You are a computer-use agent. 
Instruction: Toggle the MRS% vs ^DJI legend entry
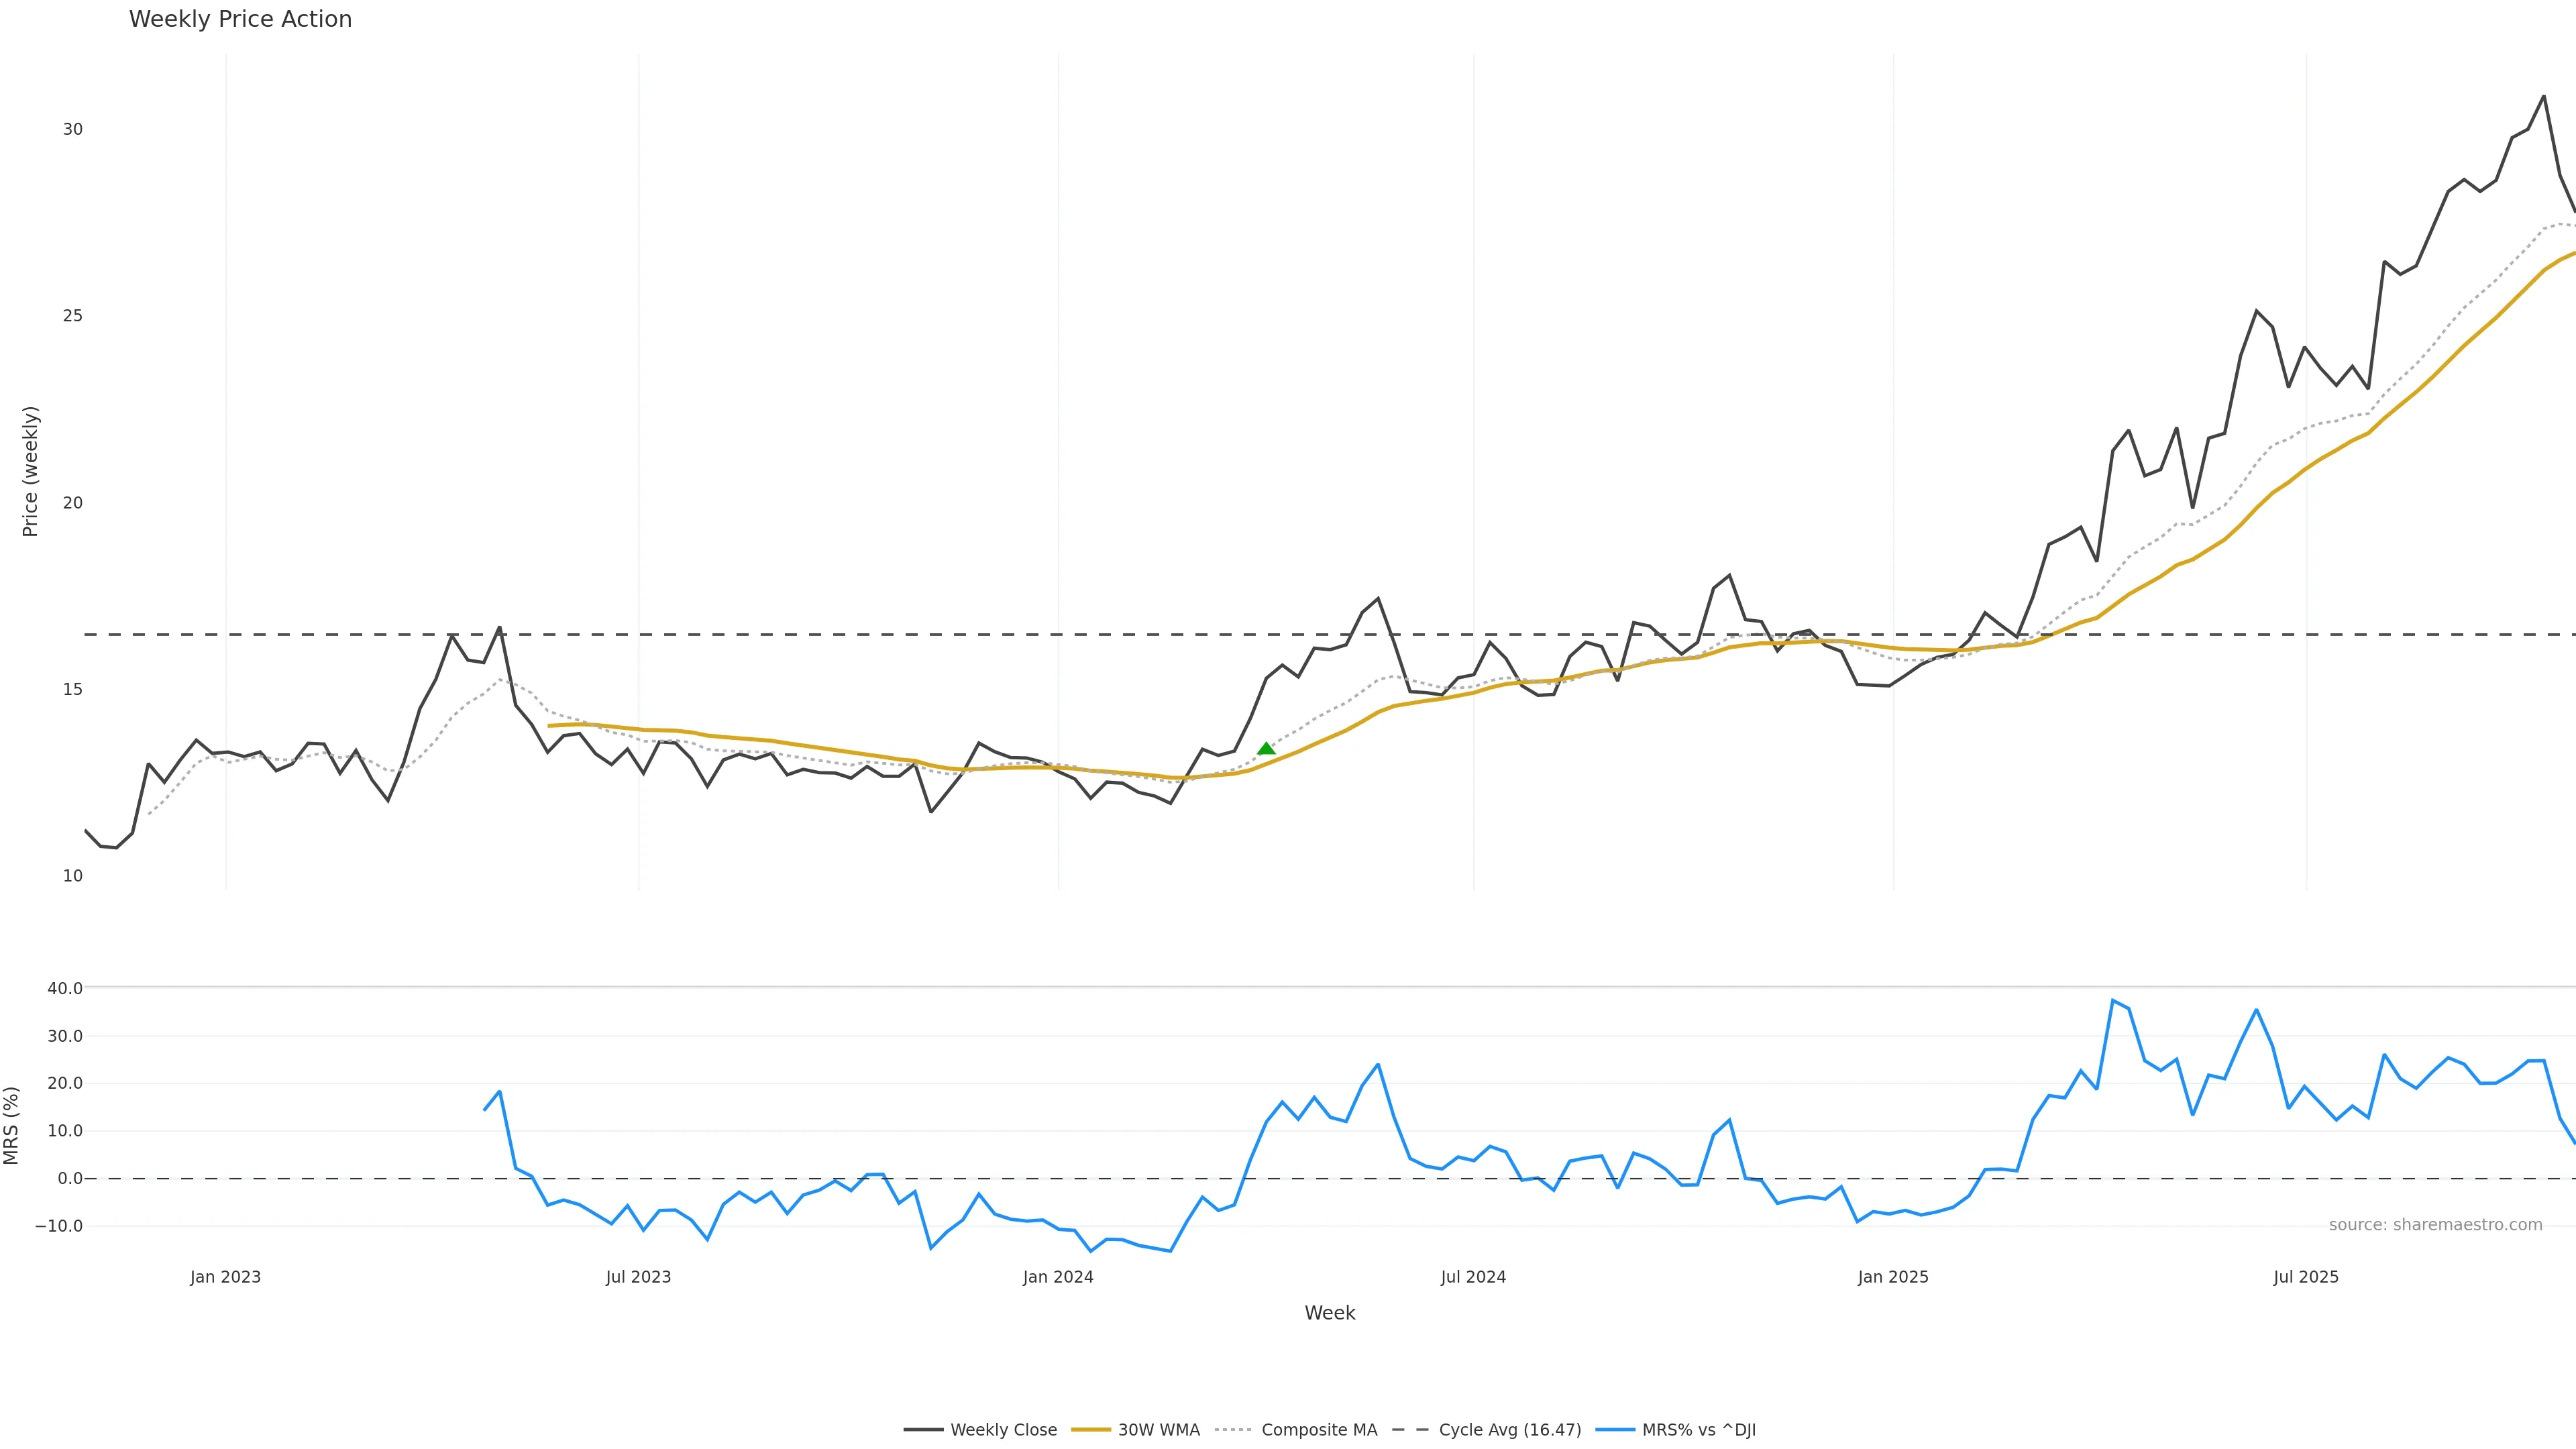(x=1698, y=1430)
